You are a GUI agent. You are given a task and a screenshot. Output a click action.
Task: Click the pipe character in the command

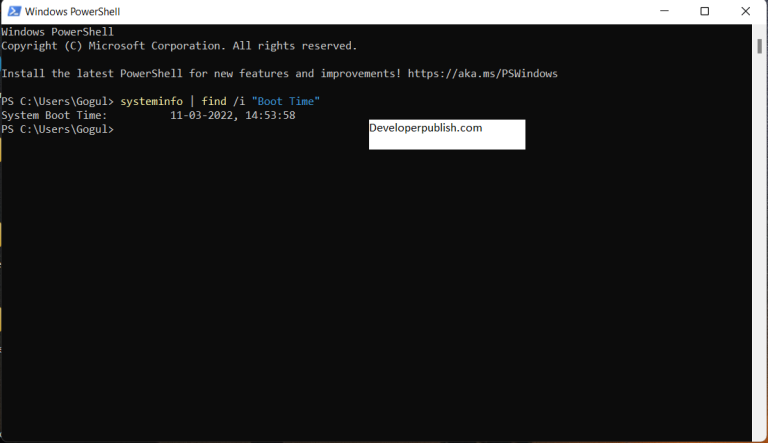191,102
